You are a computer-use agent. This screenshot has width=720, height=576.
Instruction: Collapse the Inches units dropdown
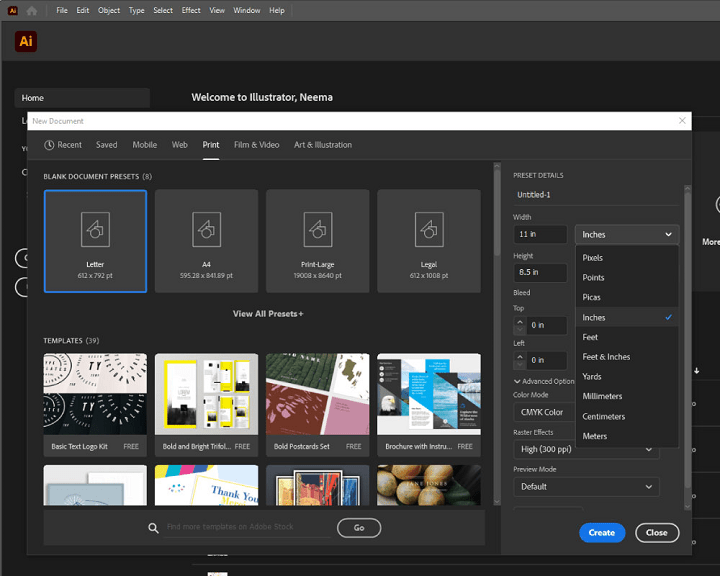coord(627,234)
